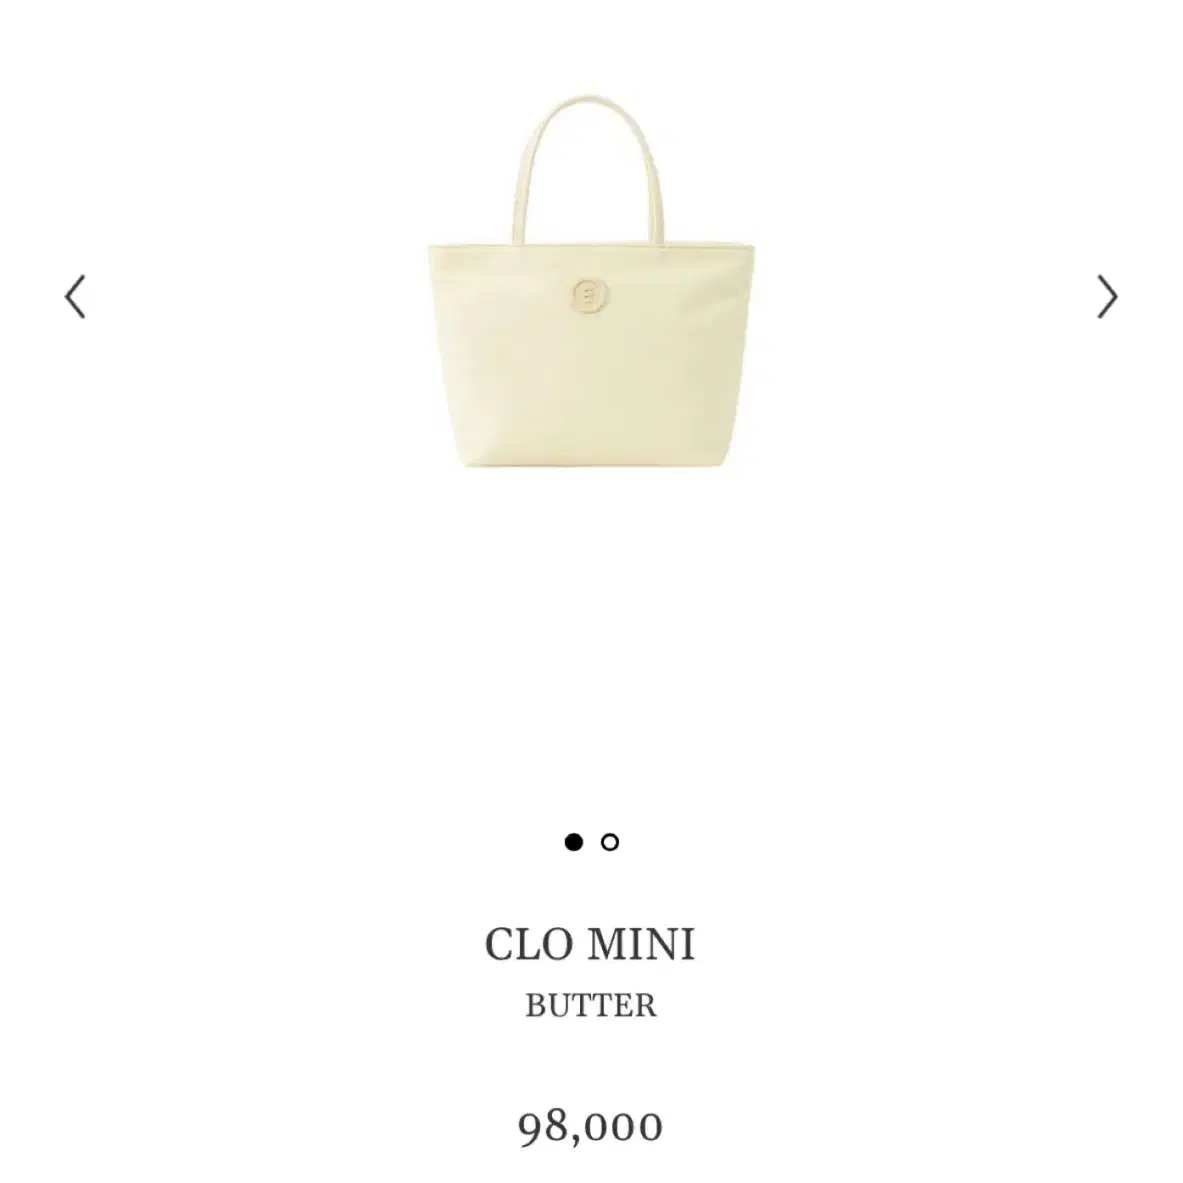Switch to the second slide indicator
1183x1183 pixels.
tap(610, 842)
